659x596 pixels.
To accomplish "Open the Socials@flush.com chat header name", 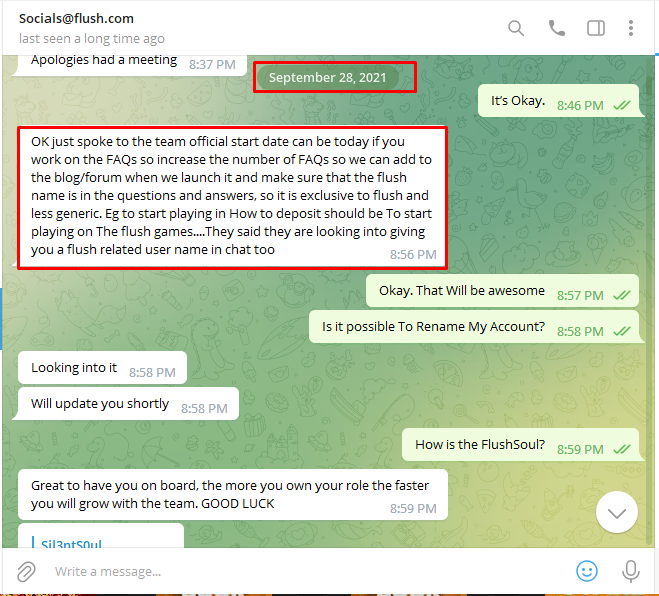I will (76, 18).
